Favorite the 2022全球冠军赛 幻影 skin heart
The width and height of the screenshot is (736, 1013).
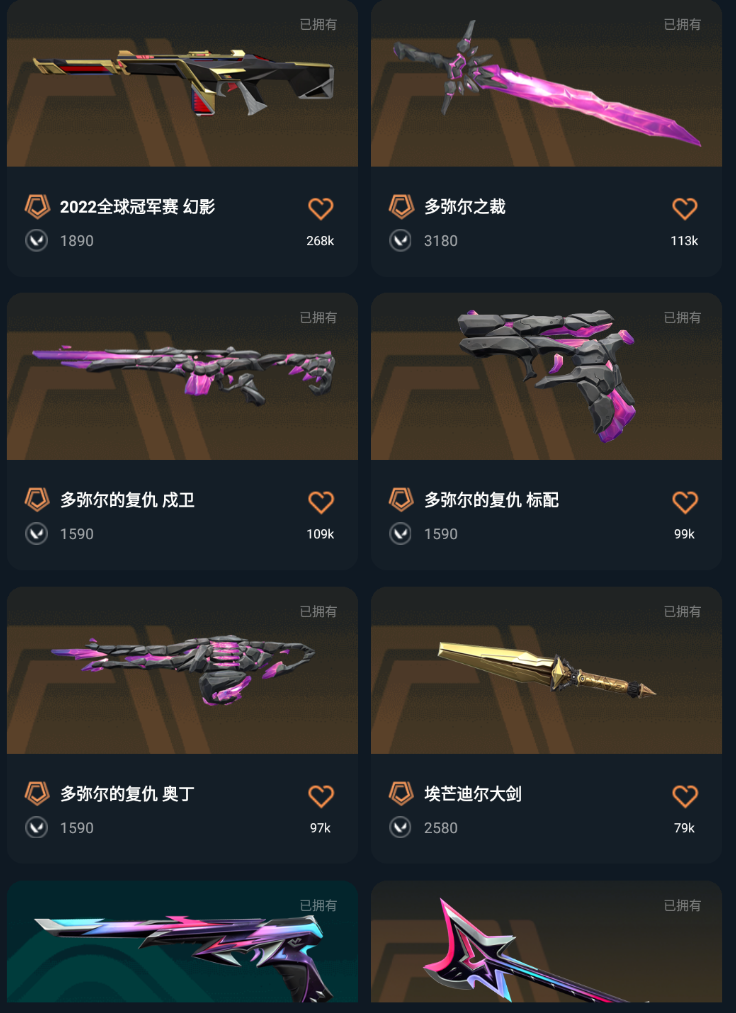[x=321, y=209]
